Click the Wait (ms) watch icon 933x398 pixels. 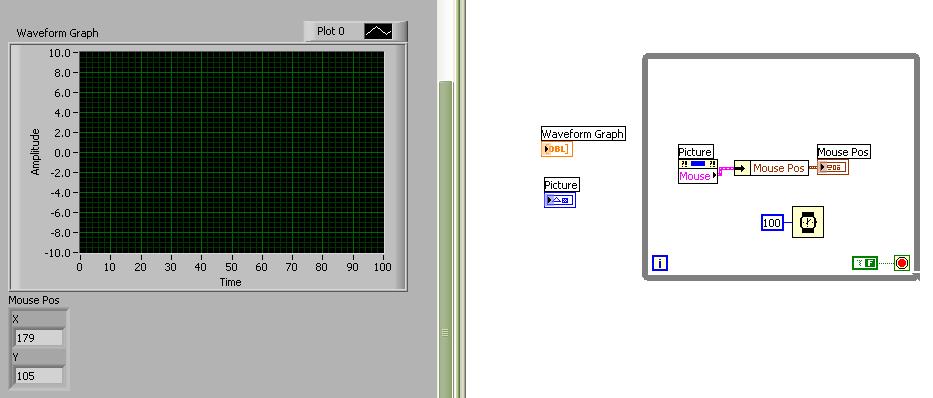click(x=807, y=222)
